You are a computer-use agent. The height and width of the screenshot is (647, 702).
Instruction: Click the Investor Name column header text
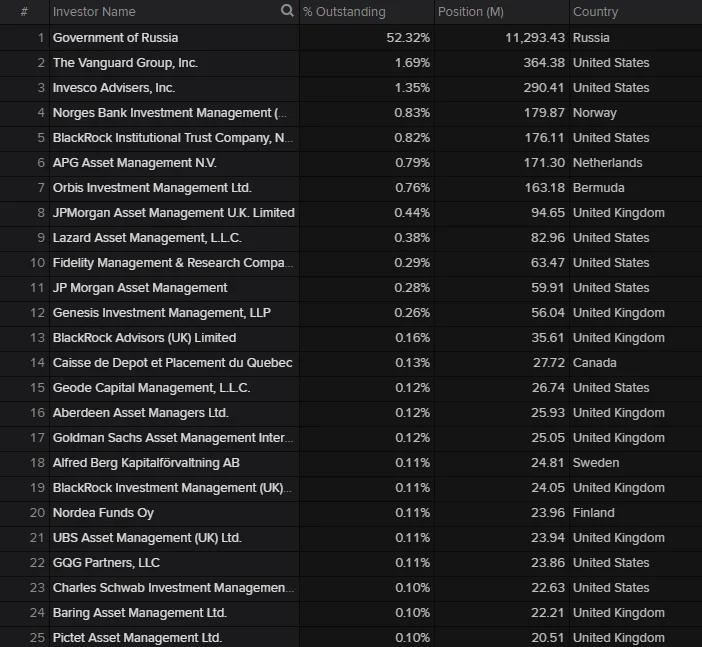94,12
